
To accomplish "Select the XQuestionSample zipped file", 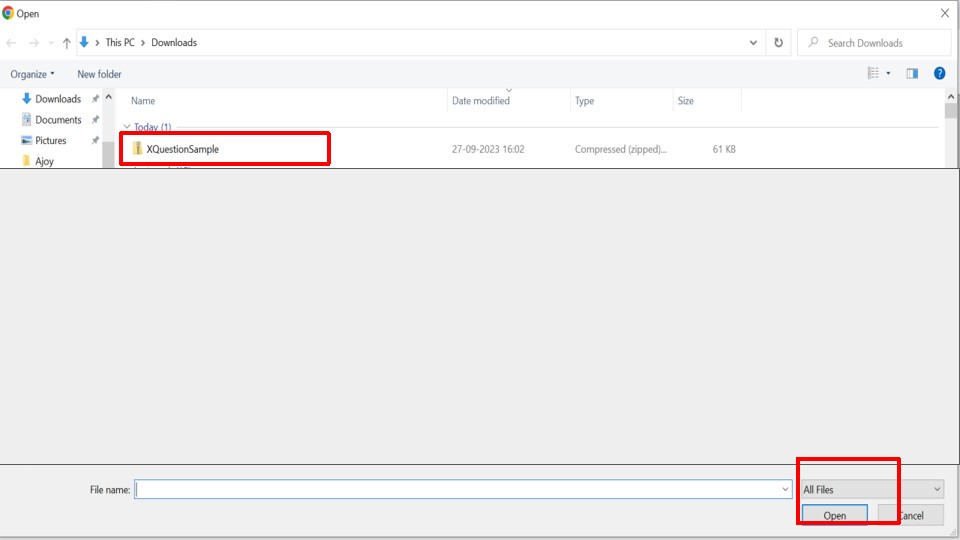I will 182,149.
